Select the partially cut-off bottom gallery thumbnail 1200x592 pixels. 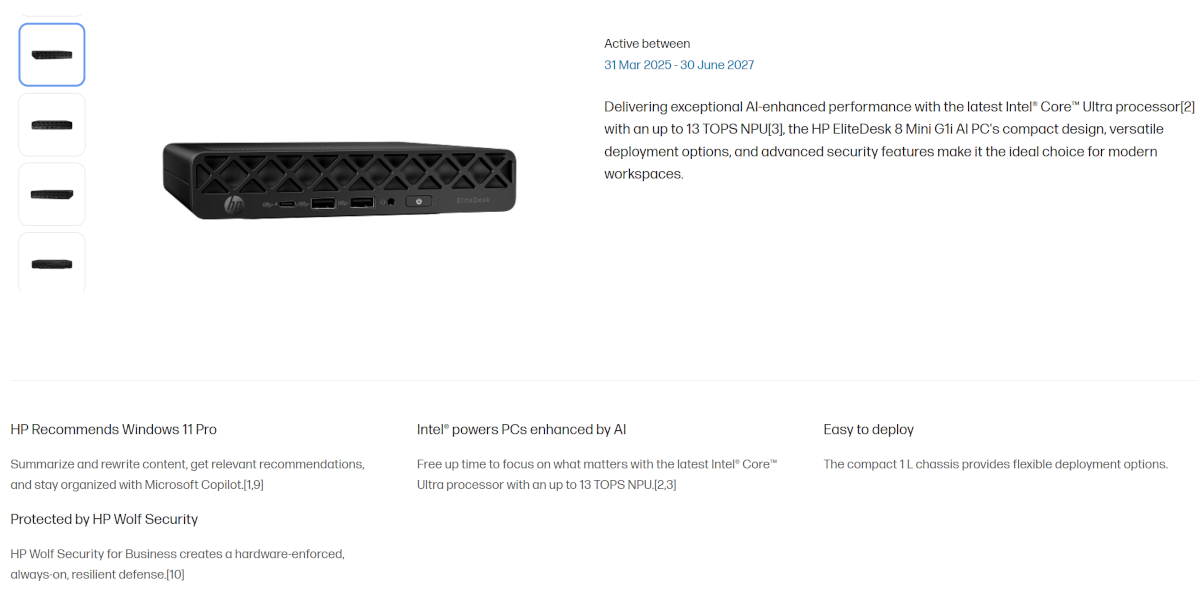[x=52, y=263]
